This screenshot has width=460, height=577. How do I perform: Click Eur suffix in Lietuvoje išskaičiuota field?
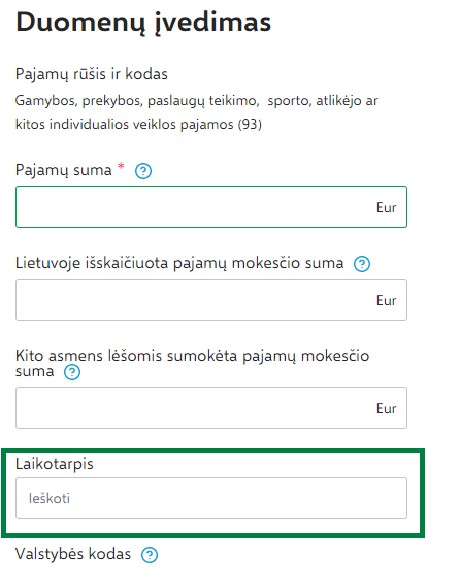[386, 301]
